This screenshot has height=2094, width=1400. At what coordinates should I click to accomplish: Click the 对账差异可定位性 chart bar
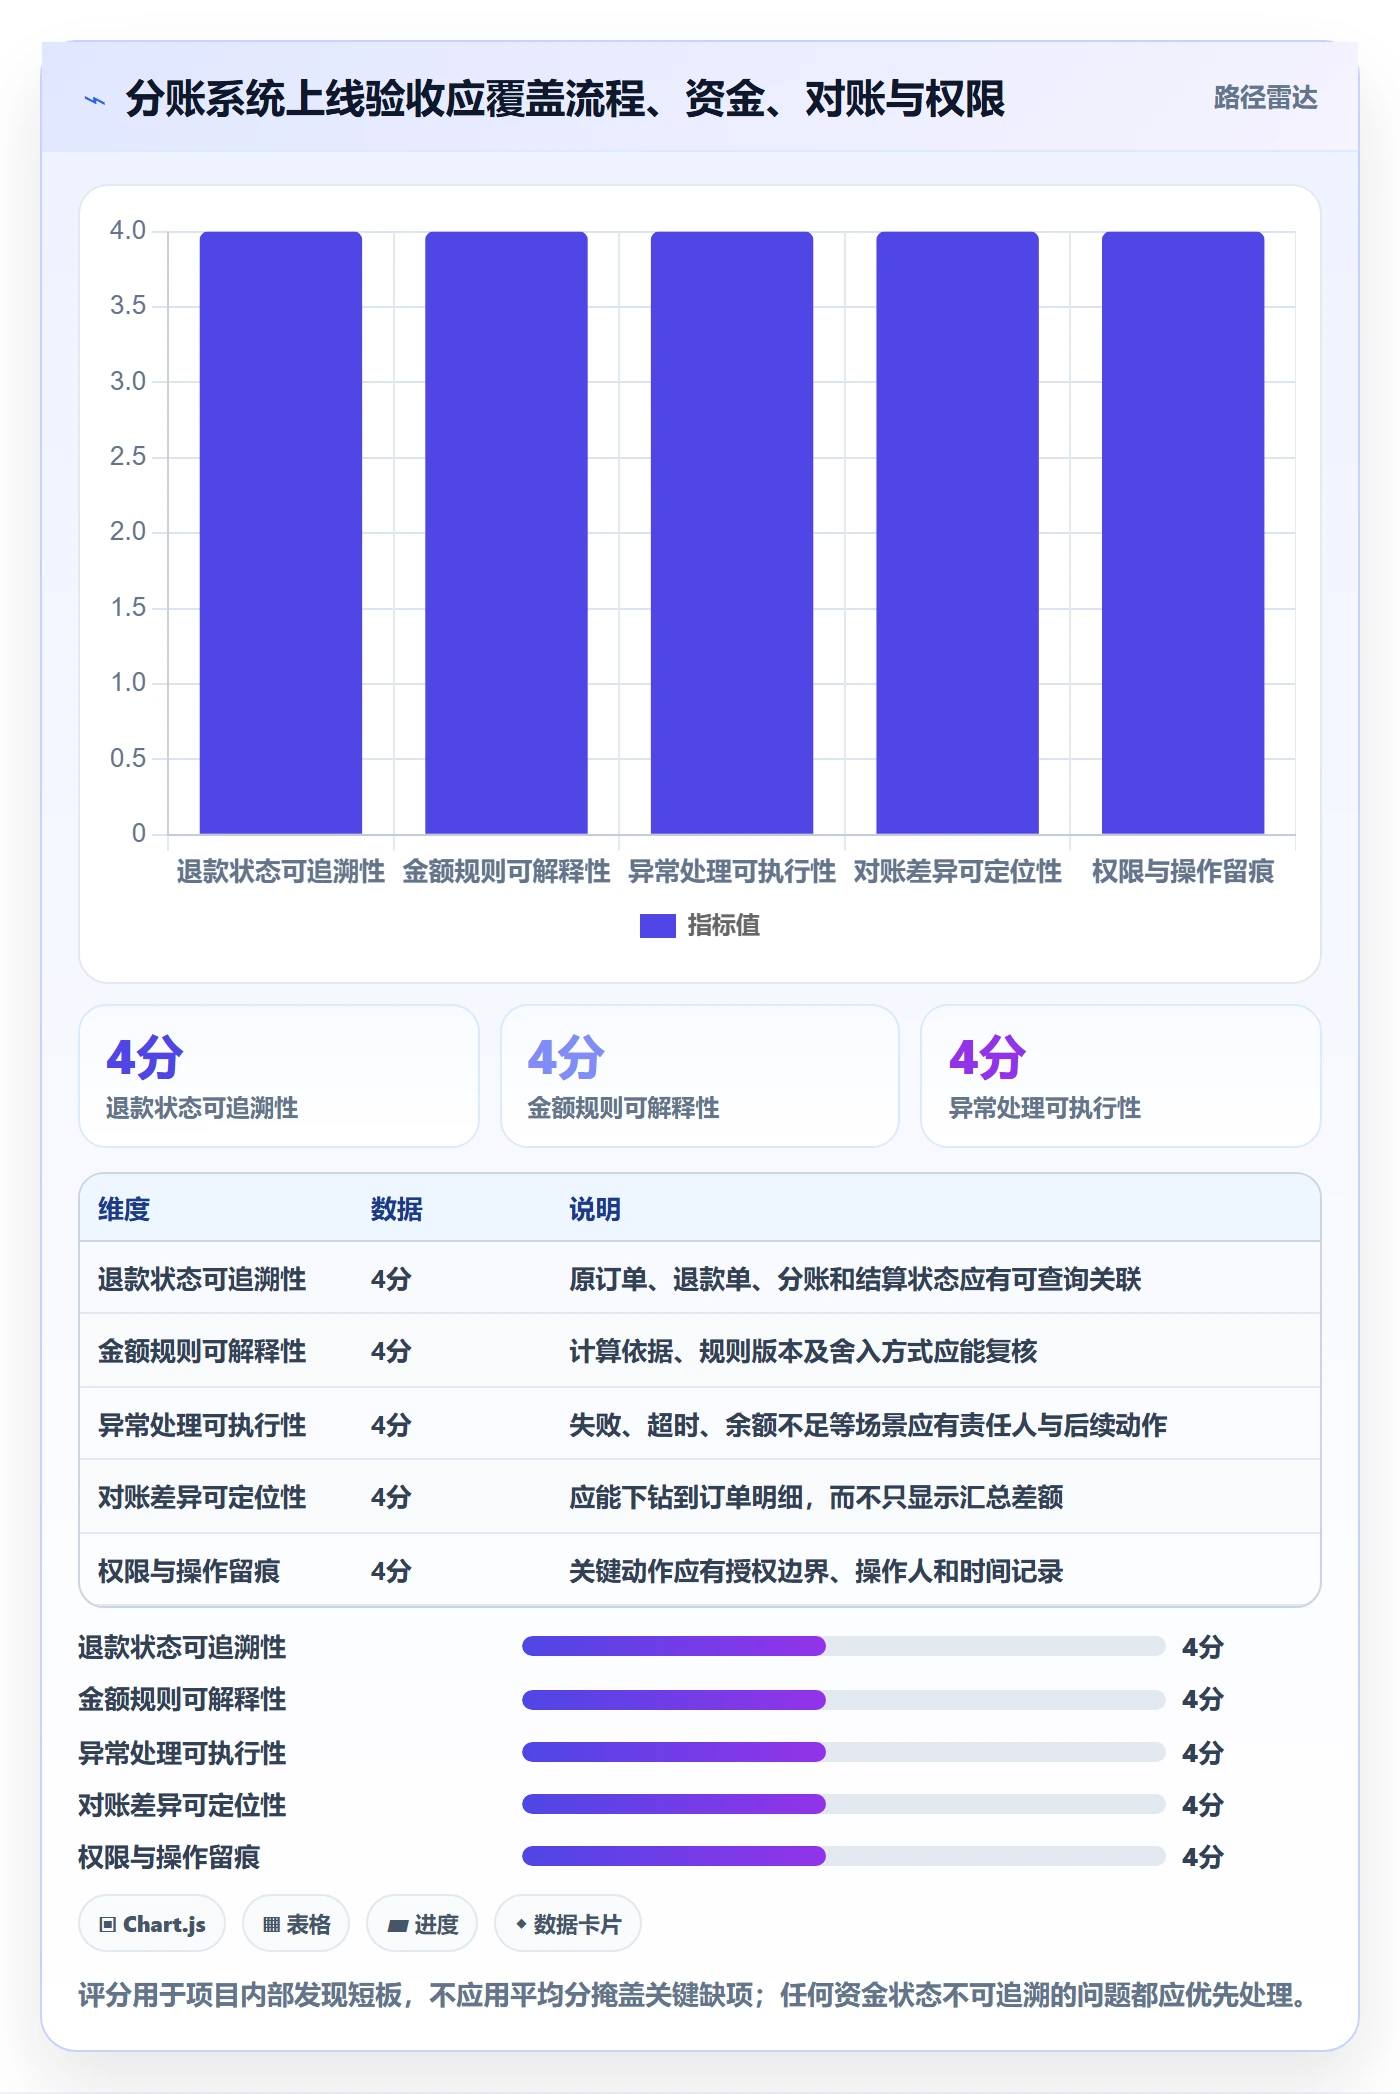(x=957, y=532)
